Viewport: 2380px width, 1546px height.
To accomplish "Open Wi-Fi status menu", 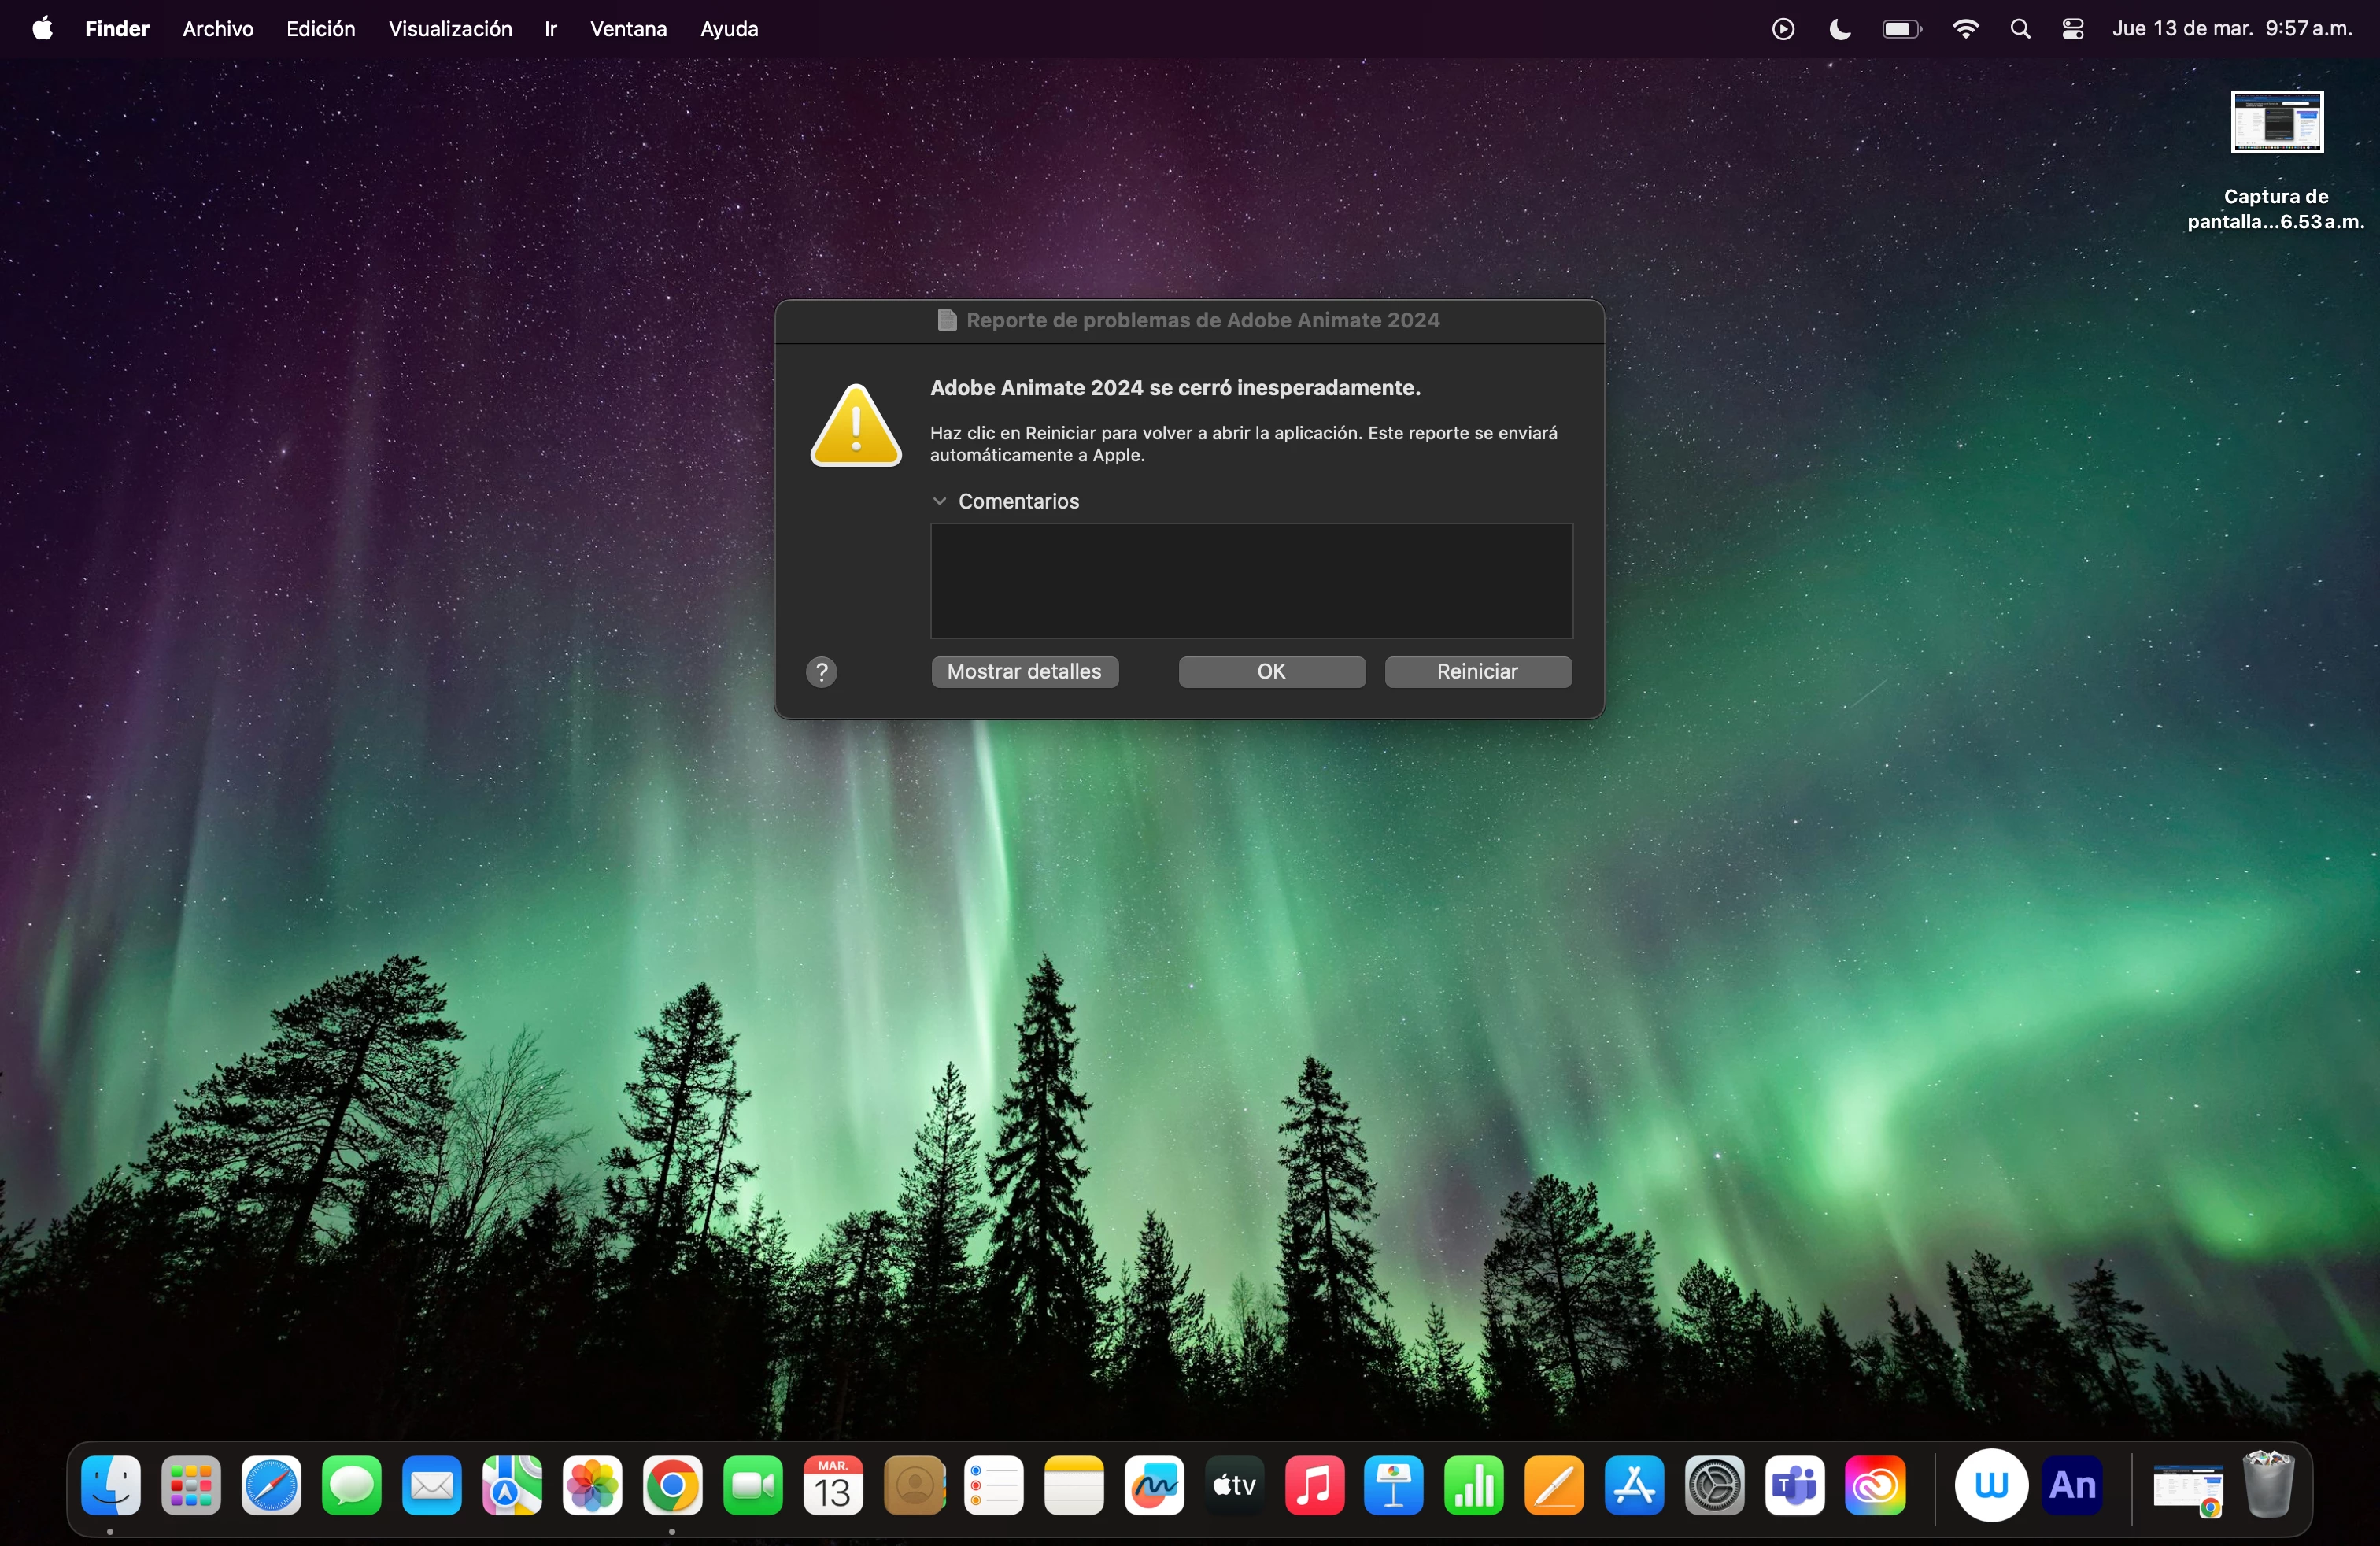I will click(1965, 29).
